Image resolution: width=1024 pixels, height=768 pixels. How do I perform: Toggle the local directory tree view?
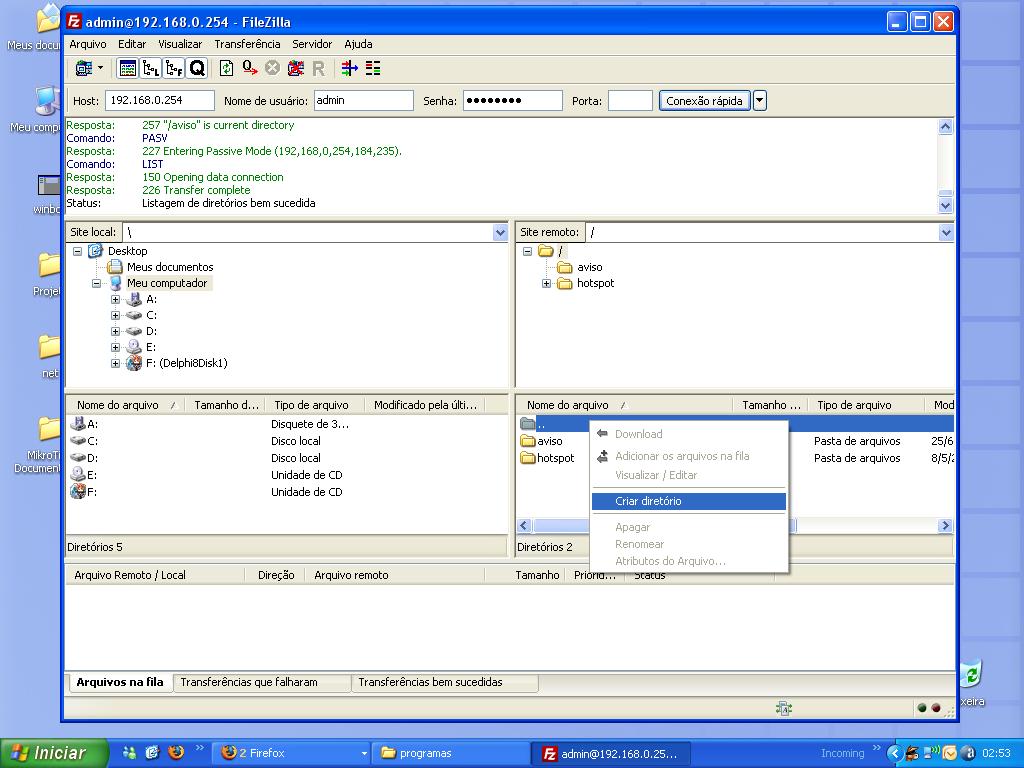click(151, 68)
